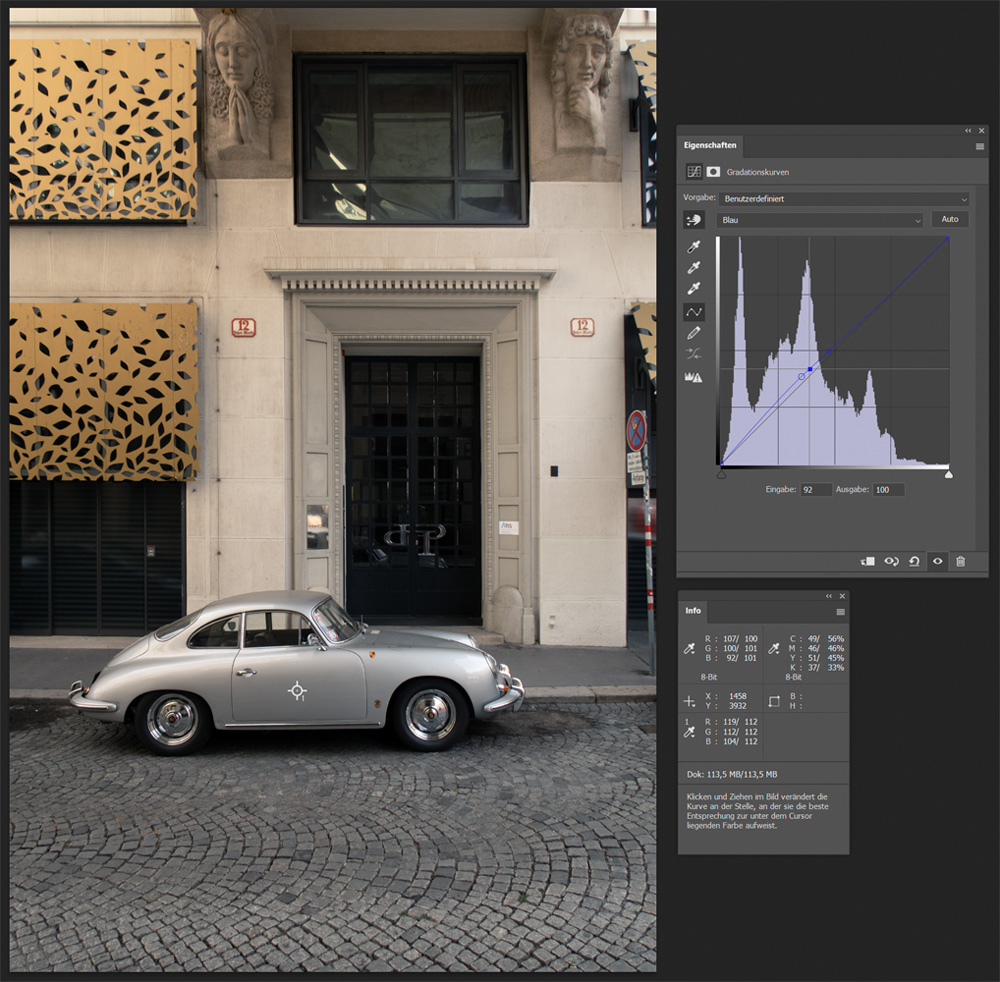The width and height of the screenshot is (1000, 982).
Task: Close the Eigenschaften panel
Action: 982,131
